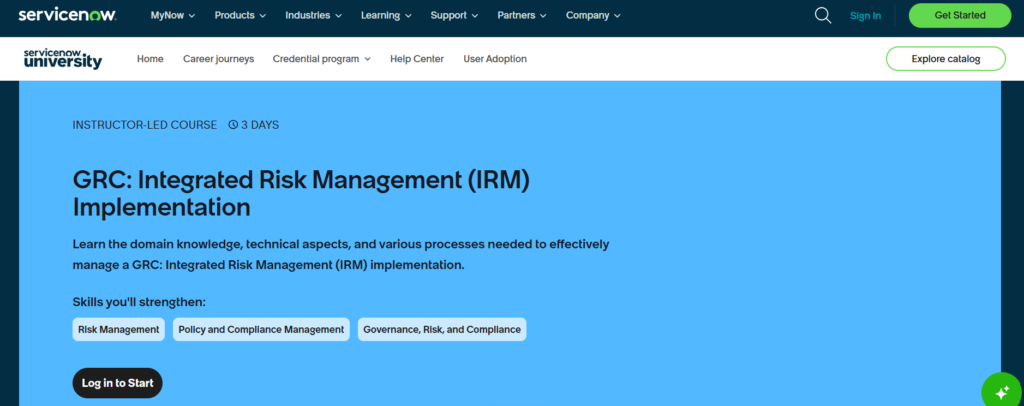The height and width of the screenshot is (406, 1024).
Task: Click the 3 DAYS duration text
Action: (x=260, y=125)
